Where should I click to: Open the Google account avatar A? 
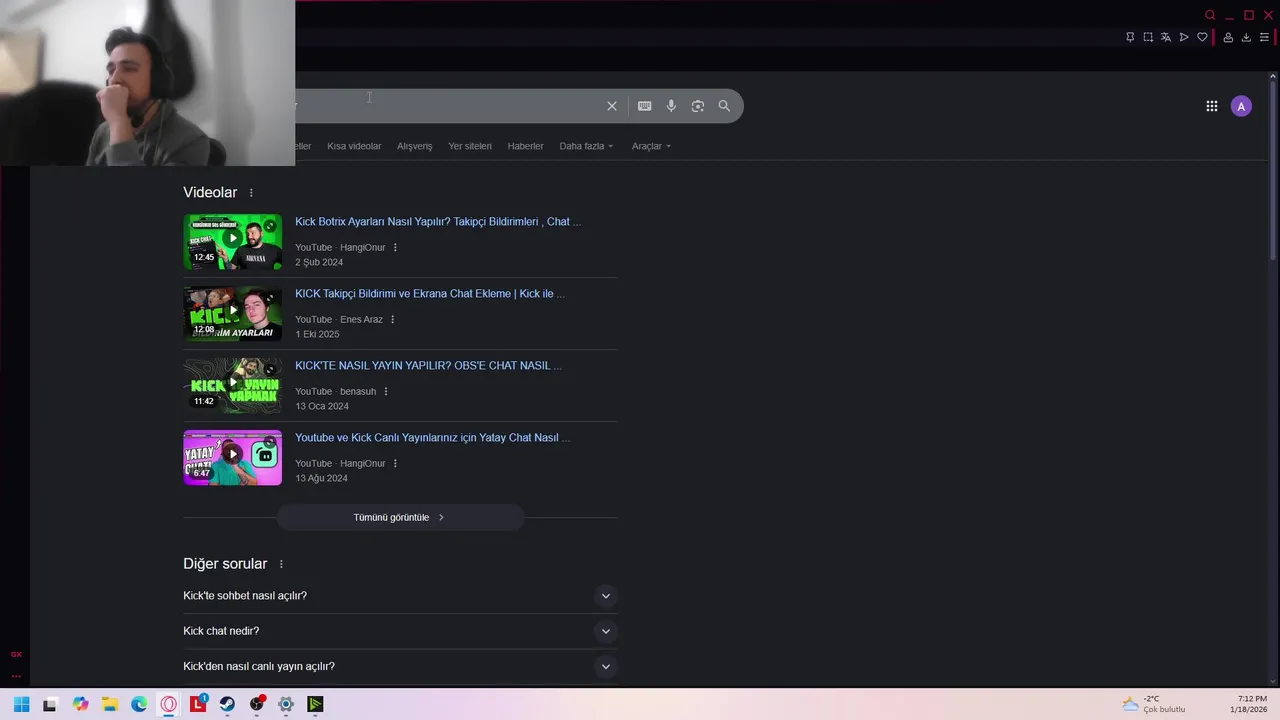pos(1241,106)
